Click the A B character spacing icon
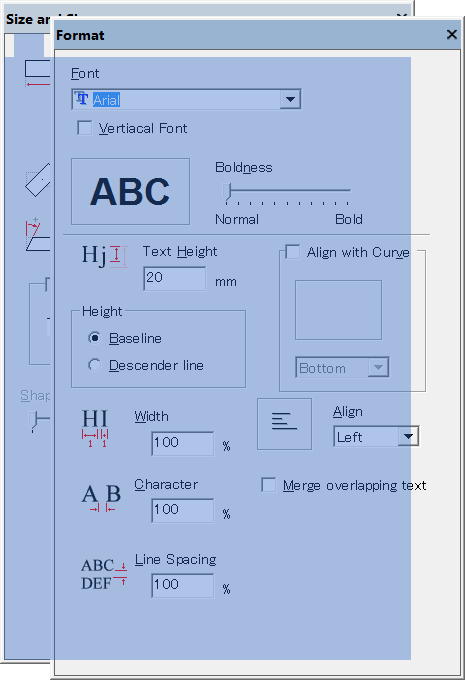 pos(101,498)
